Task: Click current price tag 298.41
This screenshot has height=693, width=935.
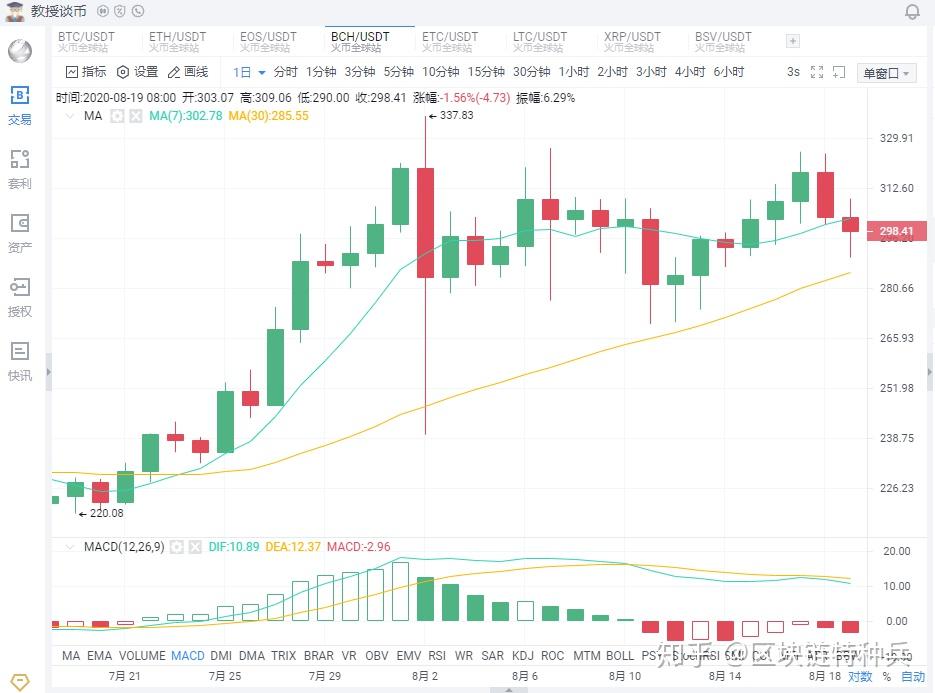Action: (x=896, y=231)
